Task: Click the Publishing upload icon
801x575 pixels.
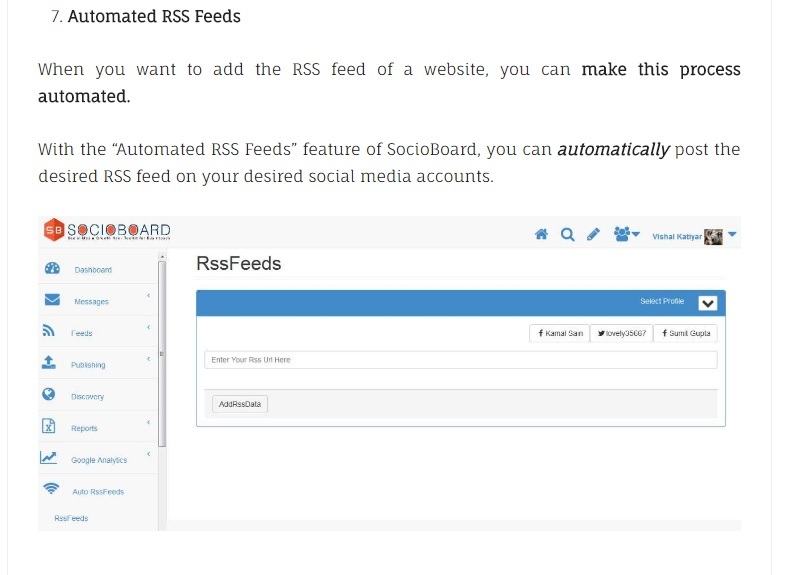Action: [49, 362]
